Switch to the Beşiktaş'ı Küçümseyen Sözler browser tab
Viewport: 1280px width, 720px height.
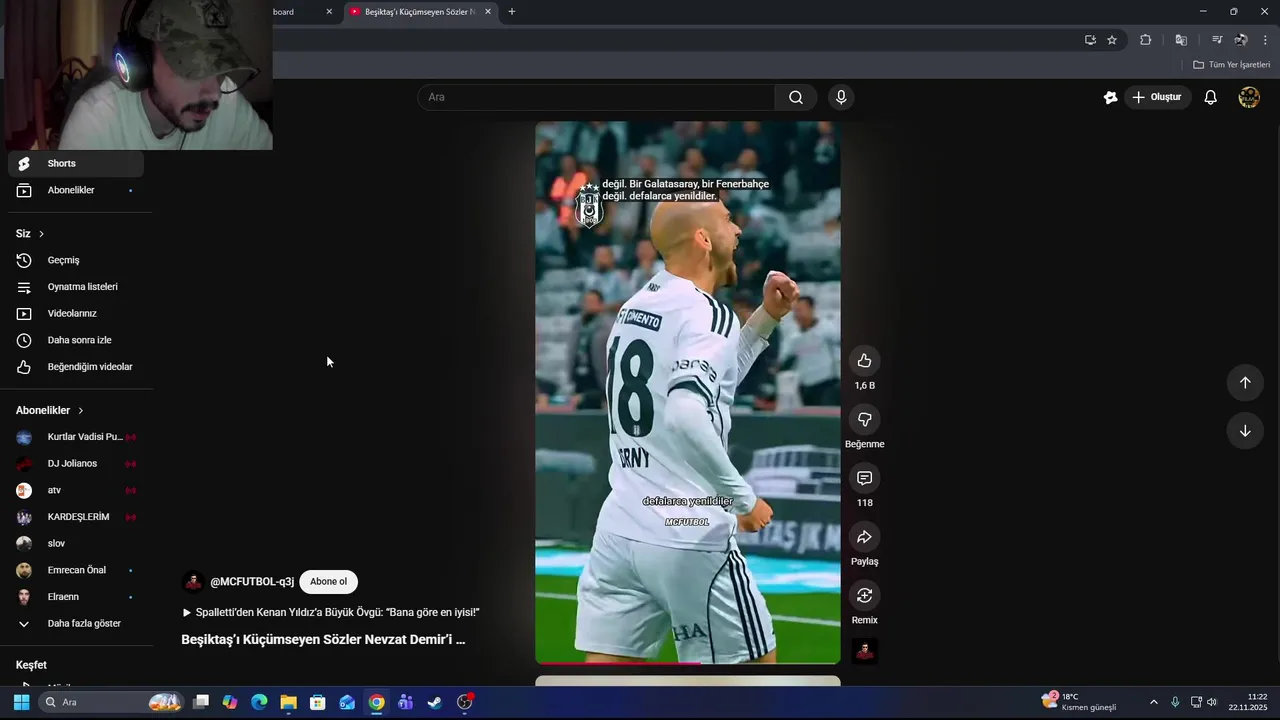click(x=420, y=12)
